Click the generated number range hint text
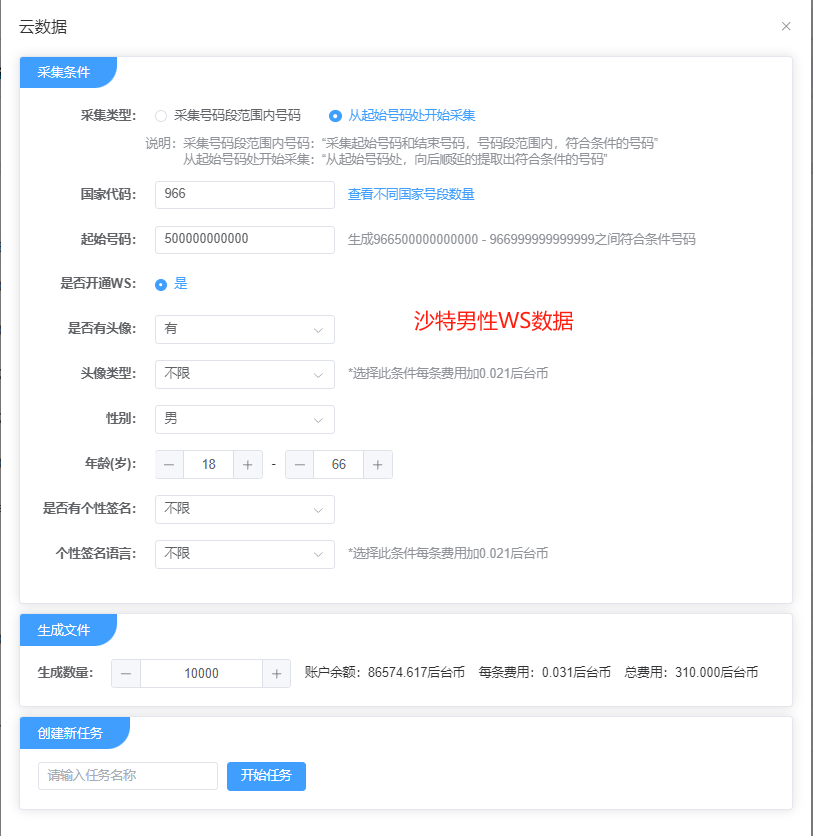 521,239
